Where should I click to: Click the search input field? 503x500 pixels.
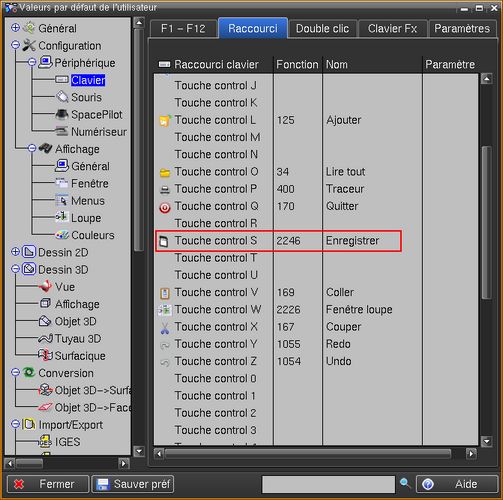point(328,484)
